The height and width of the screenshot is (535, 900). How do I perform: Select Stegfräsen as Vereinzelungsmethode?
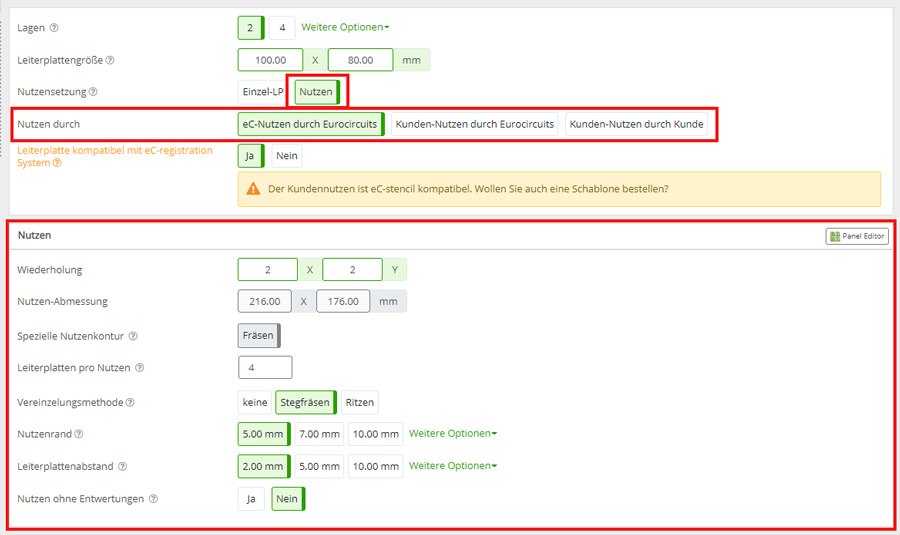coord(306,402)
